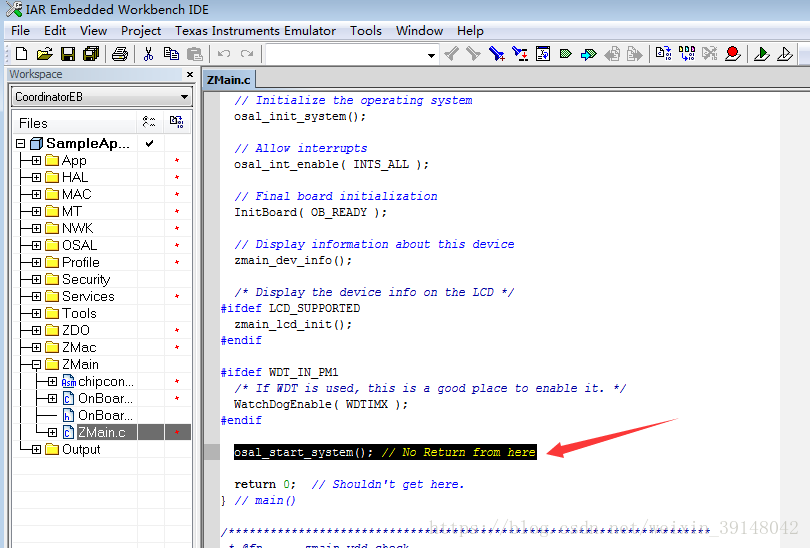Save the current file with the floppy icon
The height and width of the screenshot is (548, 810).
pos(68,54)
